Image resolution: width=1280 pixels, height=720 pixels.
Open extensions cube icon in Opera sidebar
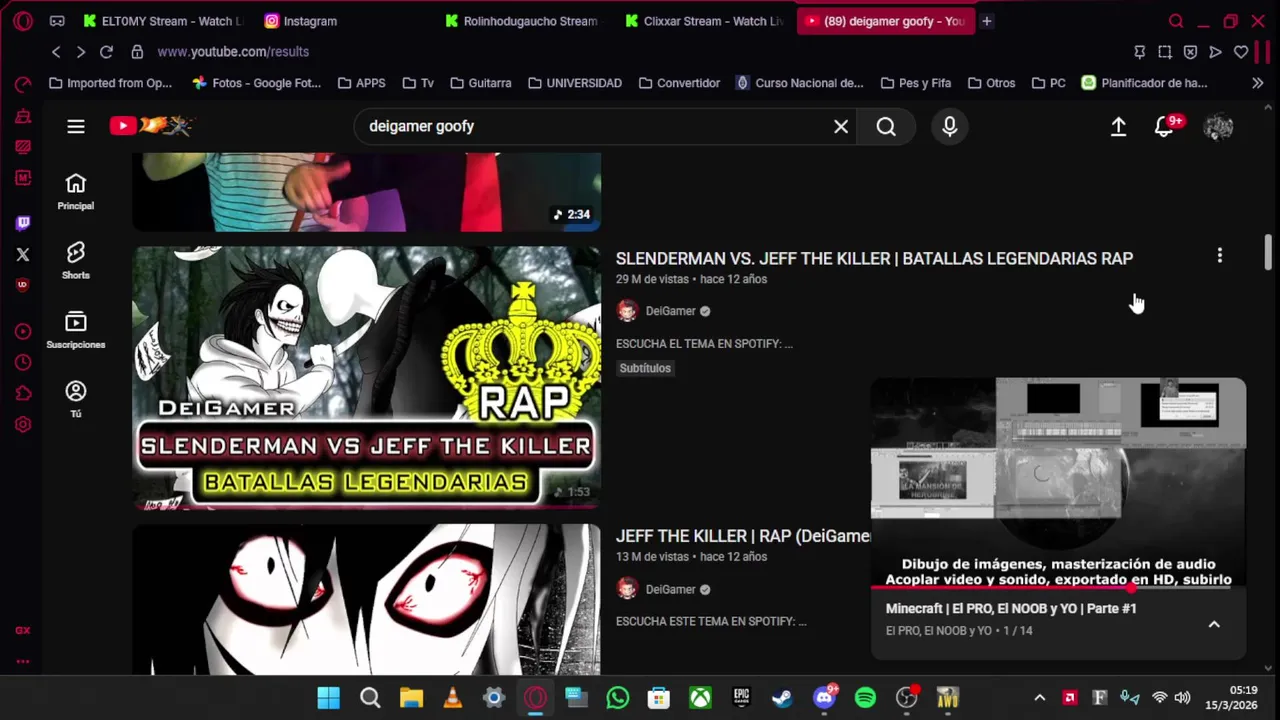click(x=23, y=393)
